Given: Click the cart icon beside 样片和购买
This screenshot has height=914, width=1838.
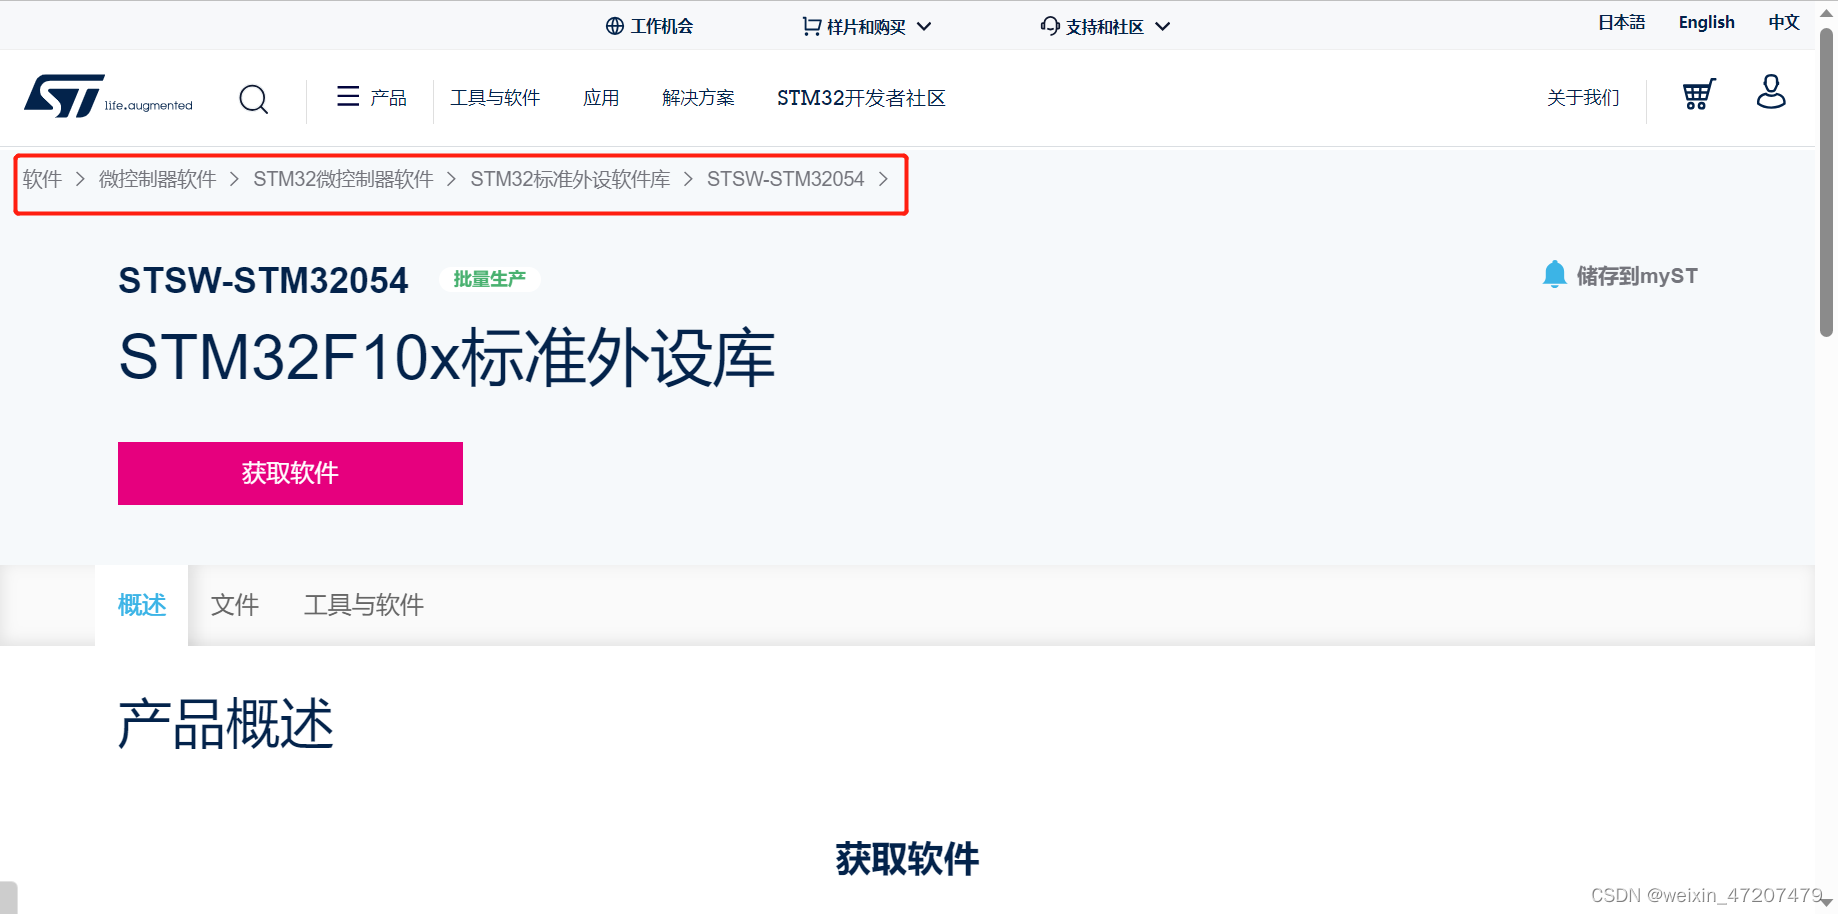Looking at the screenshot, I should [x=811, y=26].
